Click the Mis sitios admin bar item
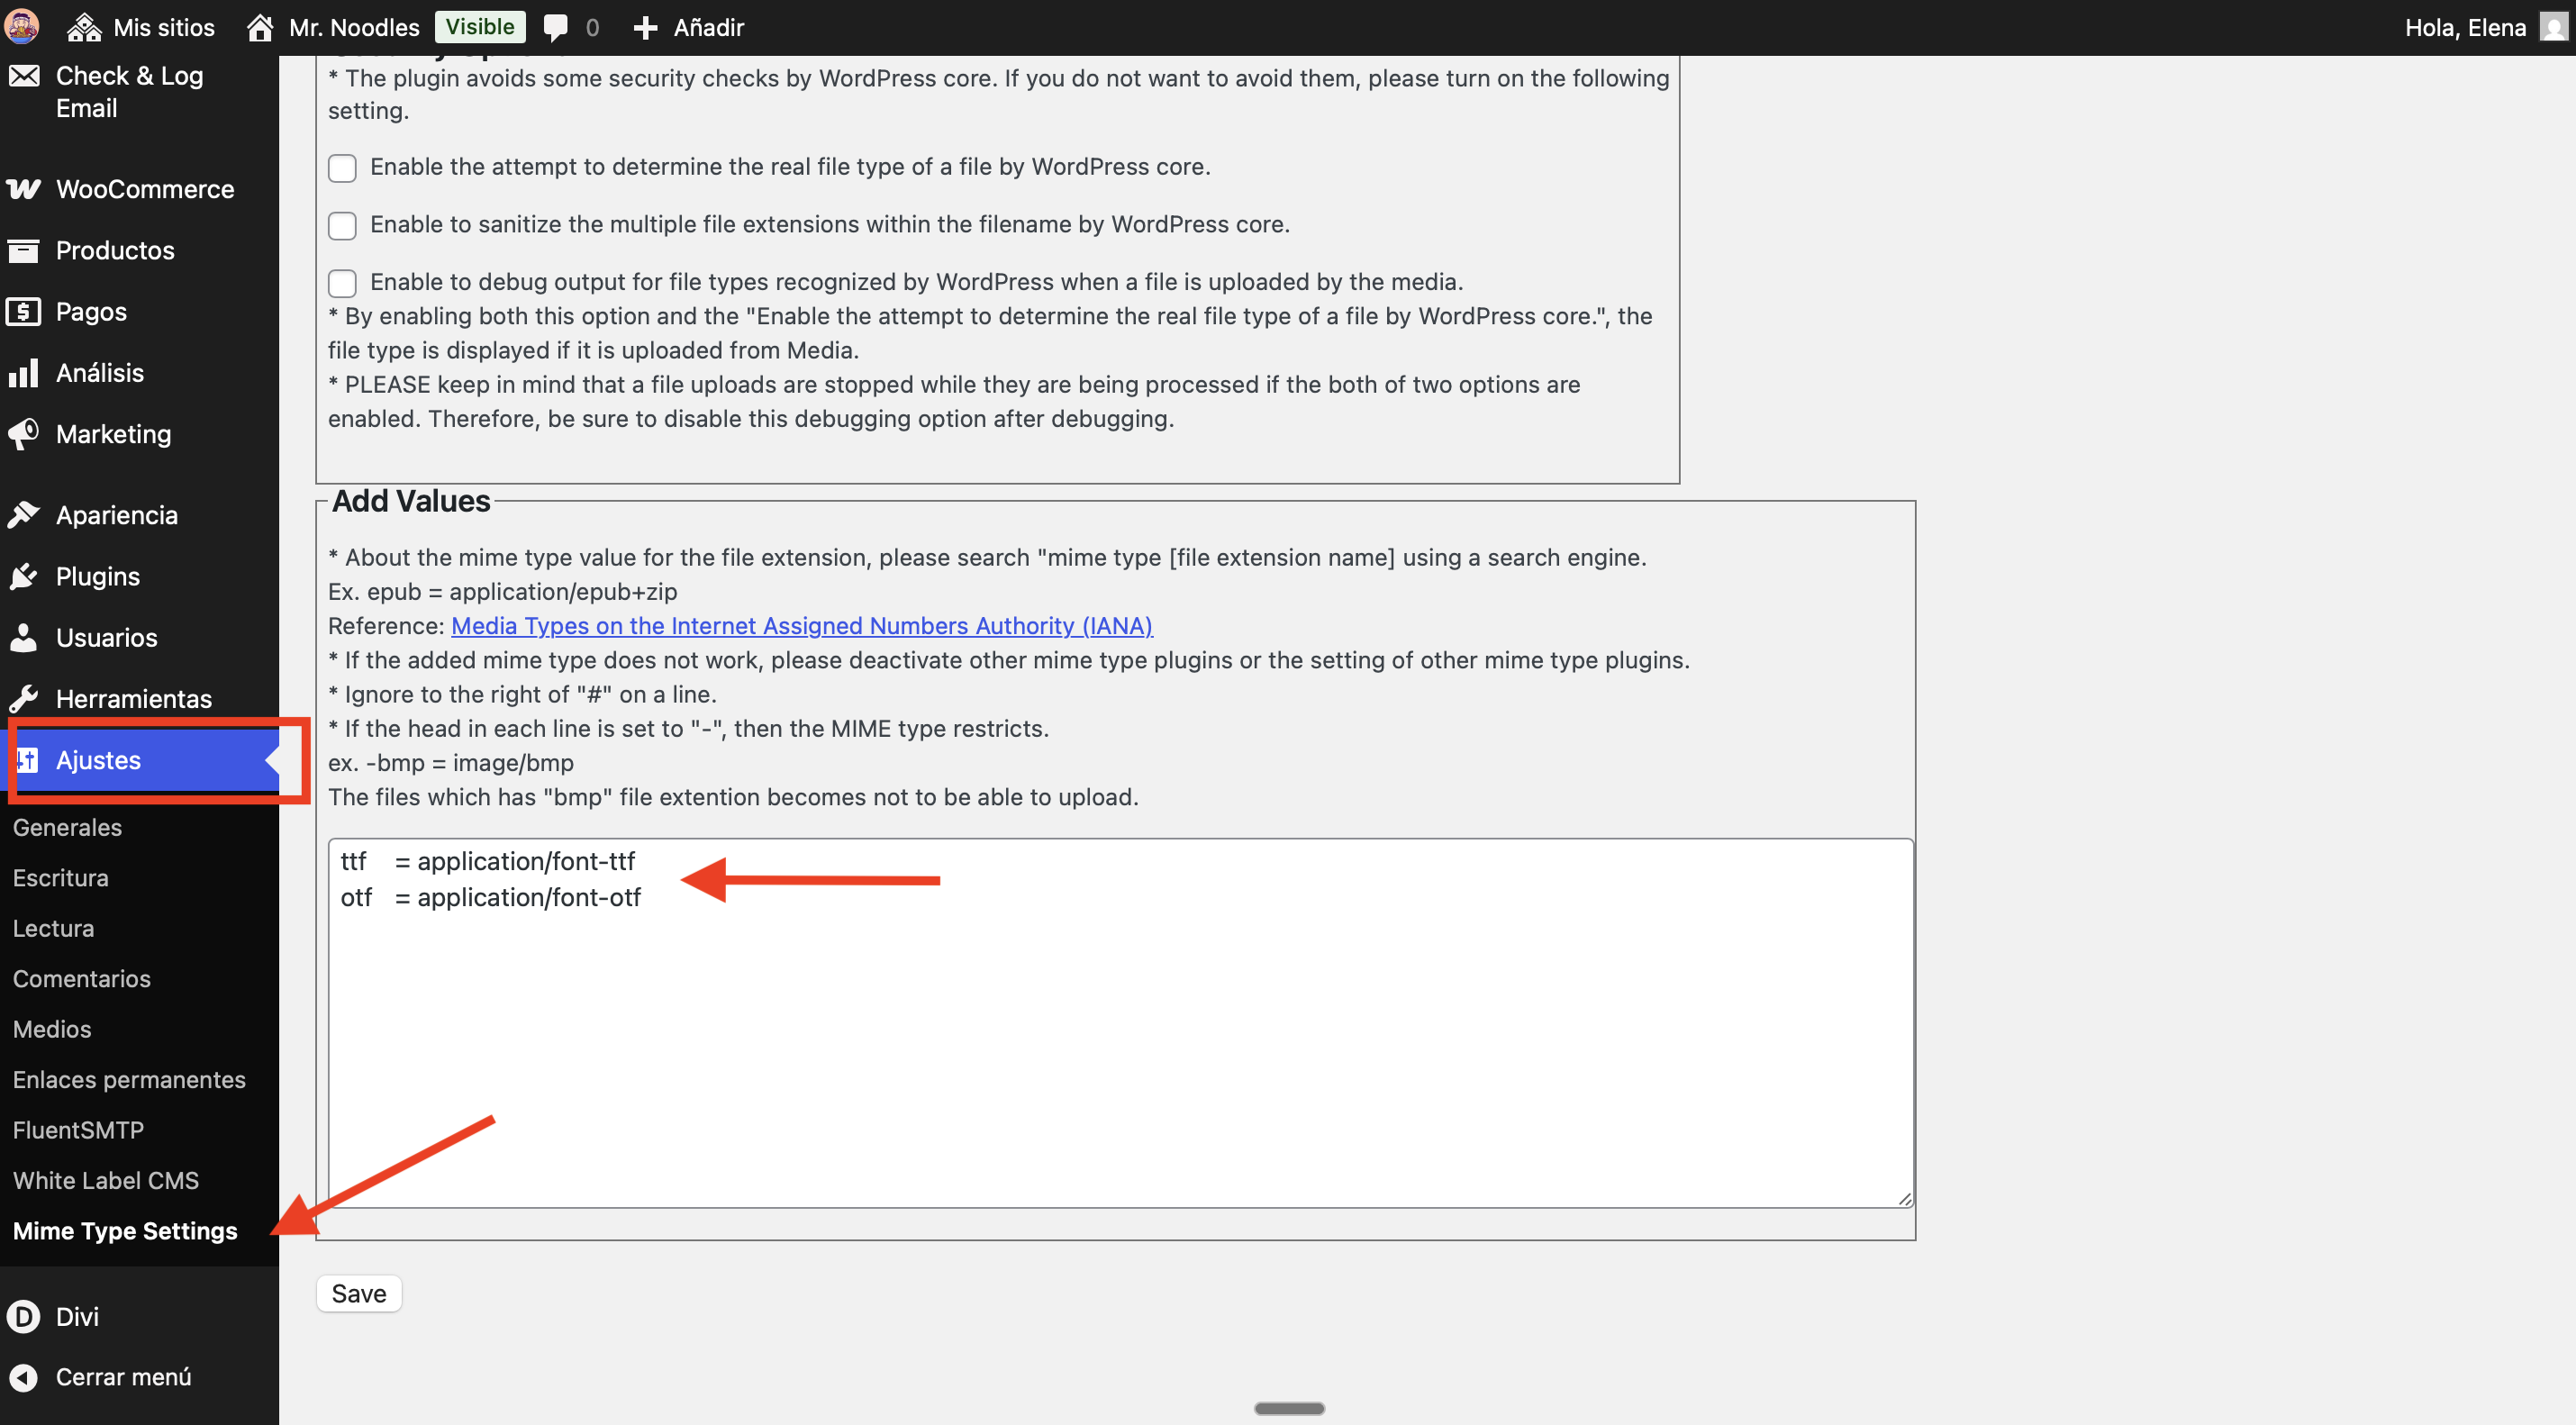This screenshot has height=1425, width=2576. tap(141, 27)
